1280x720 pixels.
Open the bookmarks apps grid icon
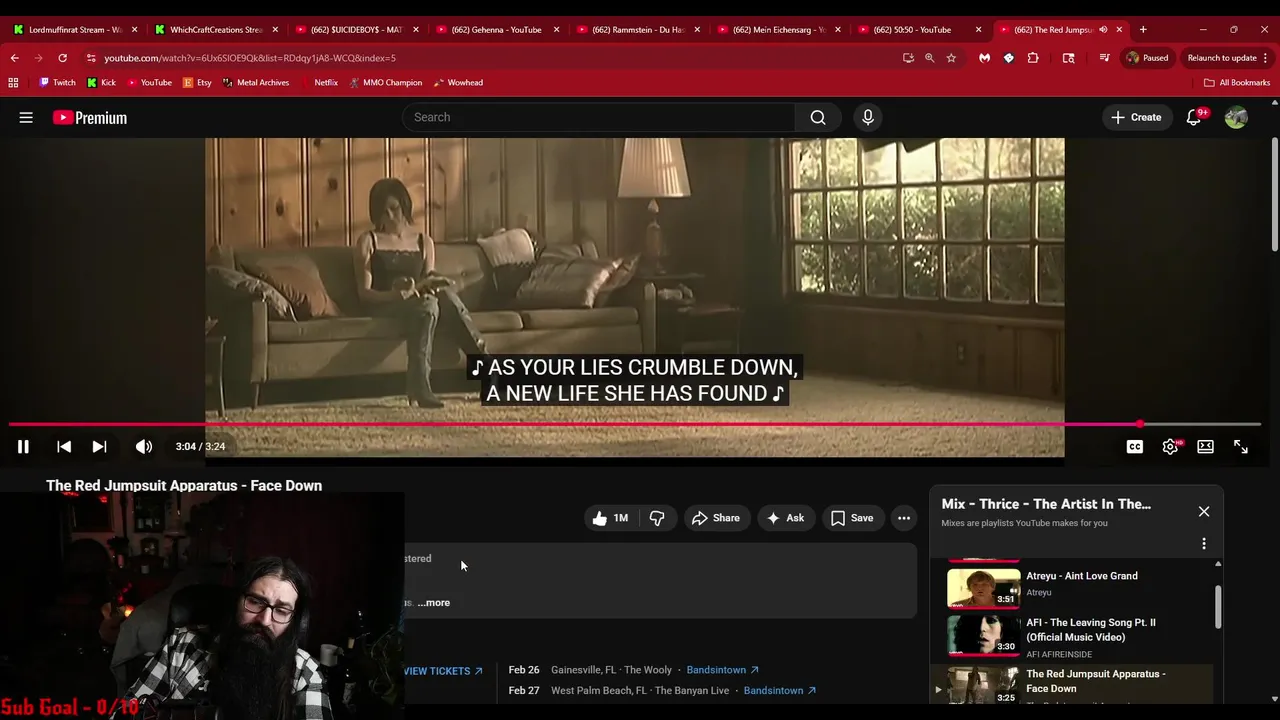point(13,83)
